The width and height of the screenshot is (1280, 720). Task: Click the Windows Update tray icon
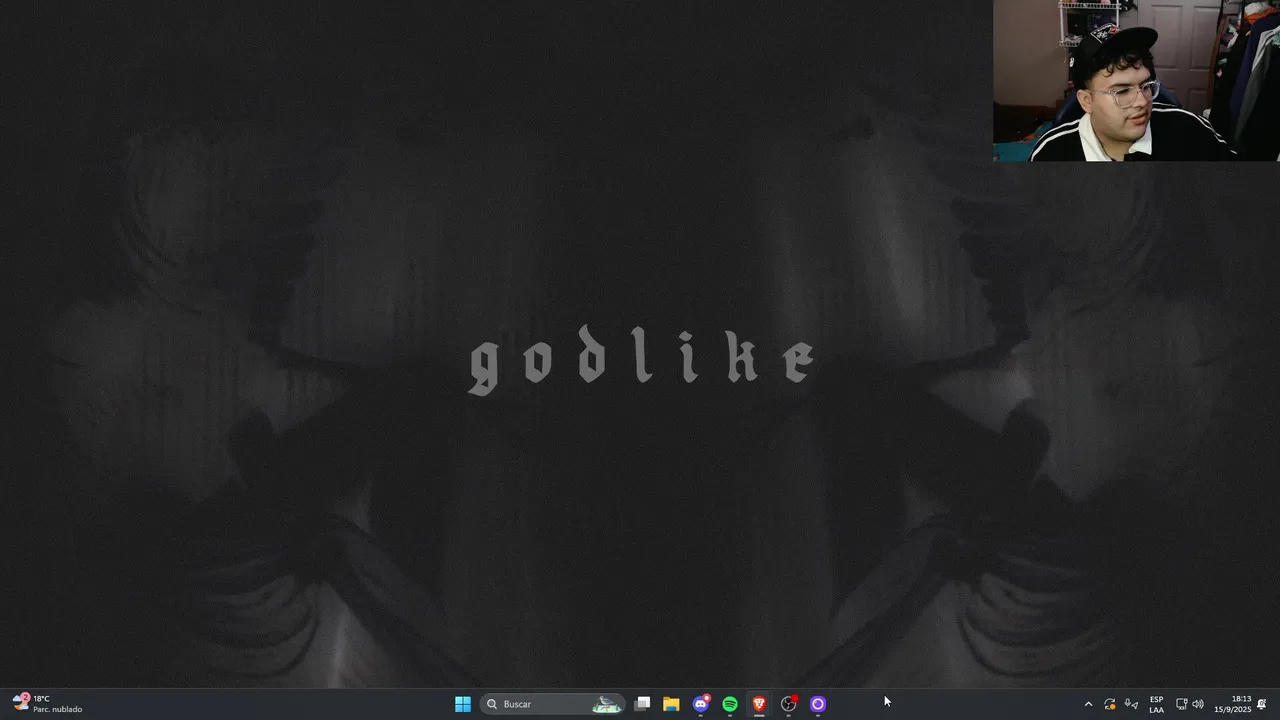(1110, 704)
